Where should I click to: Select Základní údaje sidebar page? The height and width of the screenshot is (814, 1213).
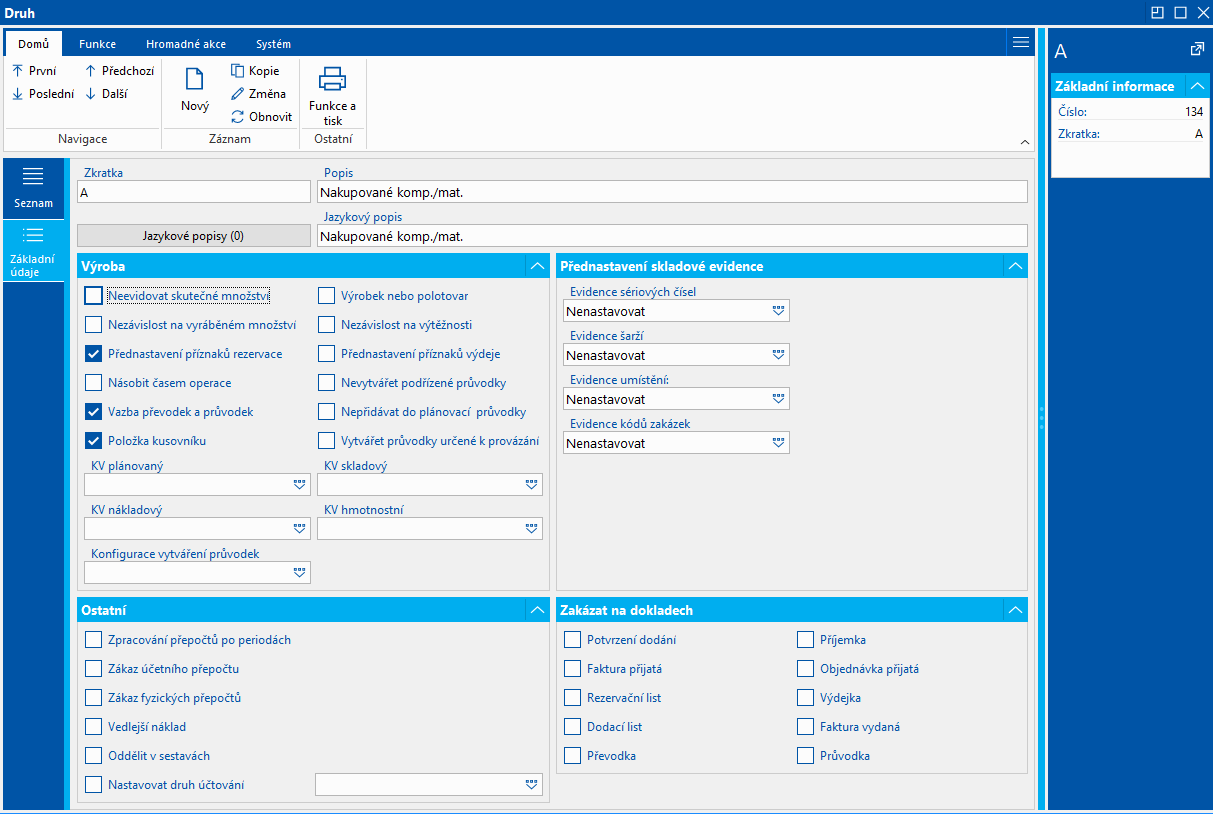tap(33, 251)
